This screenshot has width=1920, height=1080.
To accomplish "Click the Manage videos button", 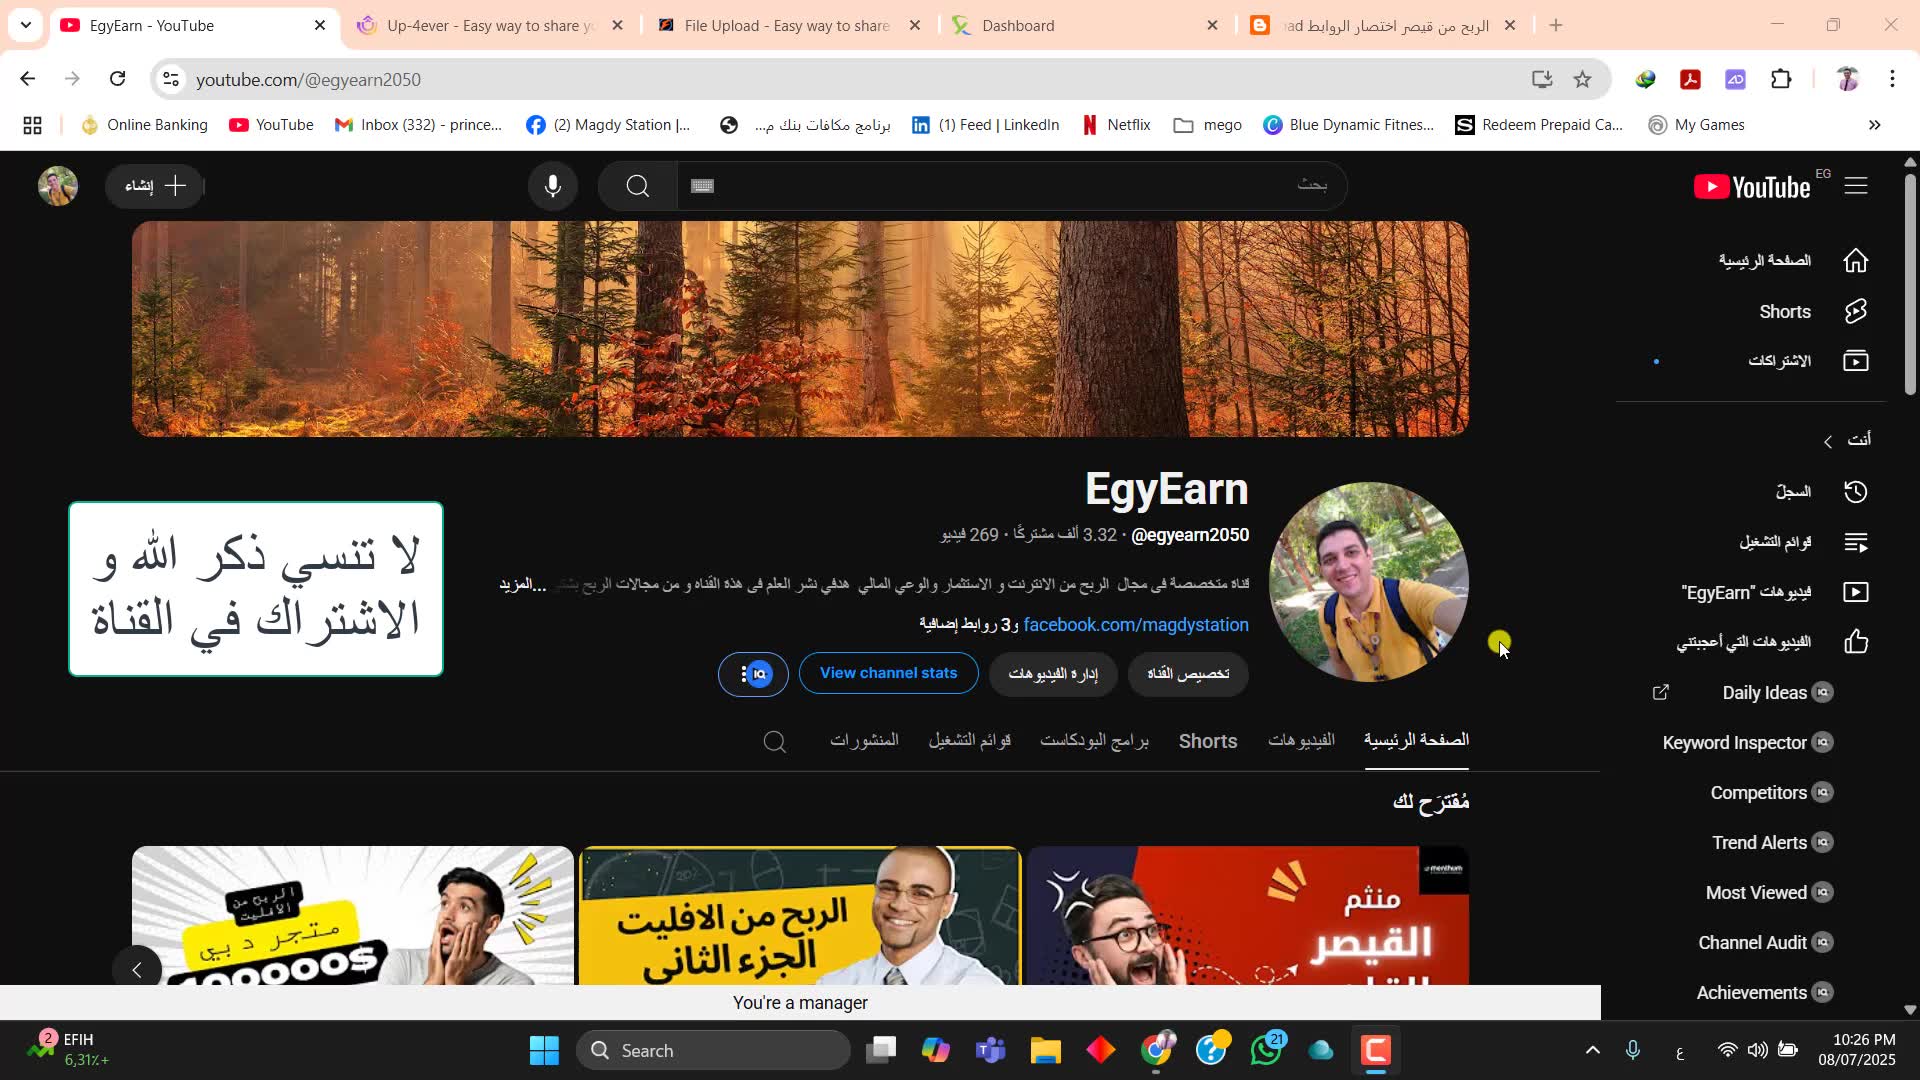I will coord(1053,674).
